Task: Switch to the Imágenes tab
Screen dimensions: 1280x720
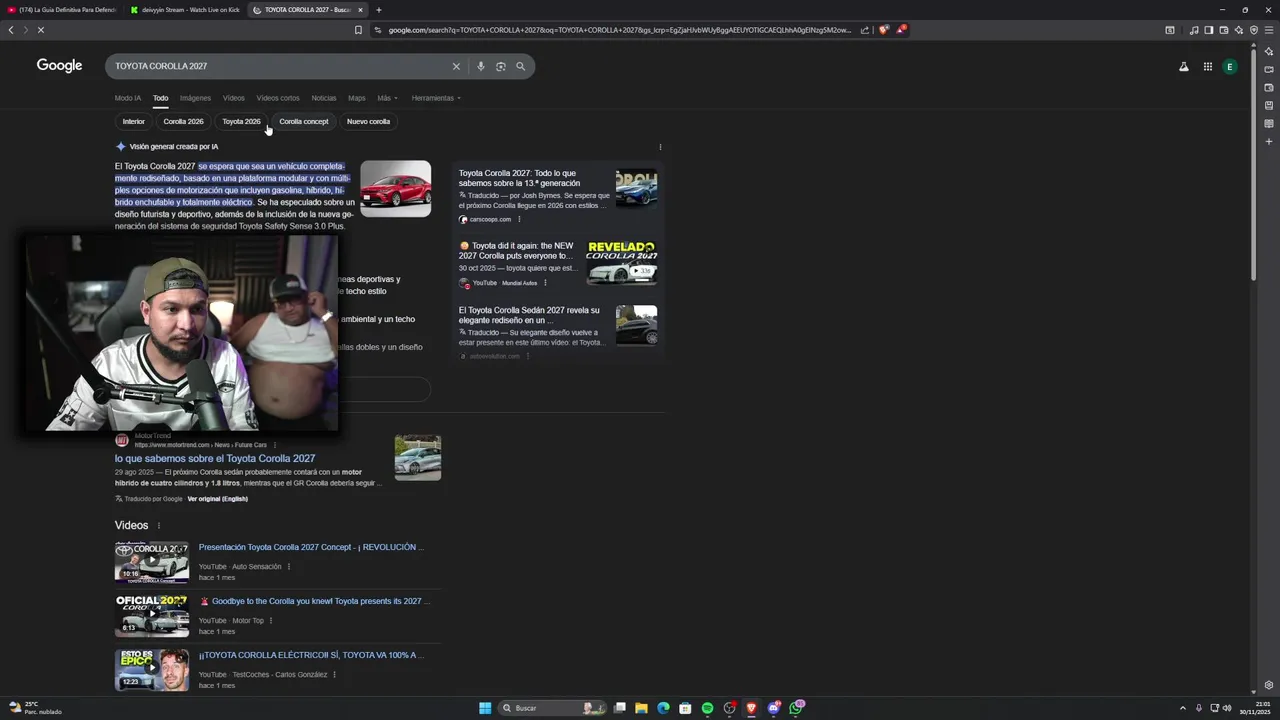Action: 195,98
